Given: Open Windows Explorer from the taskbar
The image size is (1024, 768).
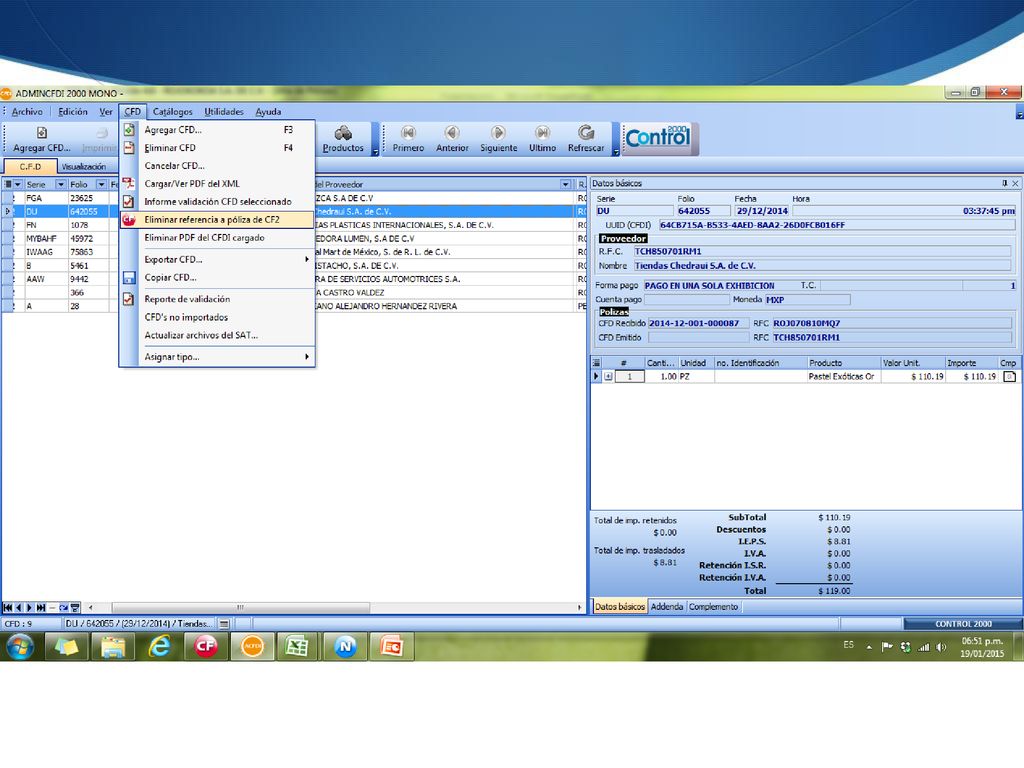Looking at the screenshot, I should pos(113,647).
